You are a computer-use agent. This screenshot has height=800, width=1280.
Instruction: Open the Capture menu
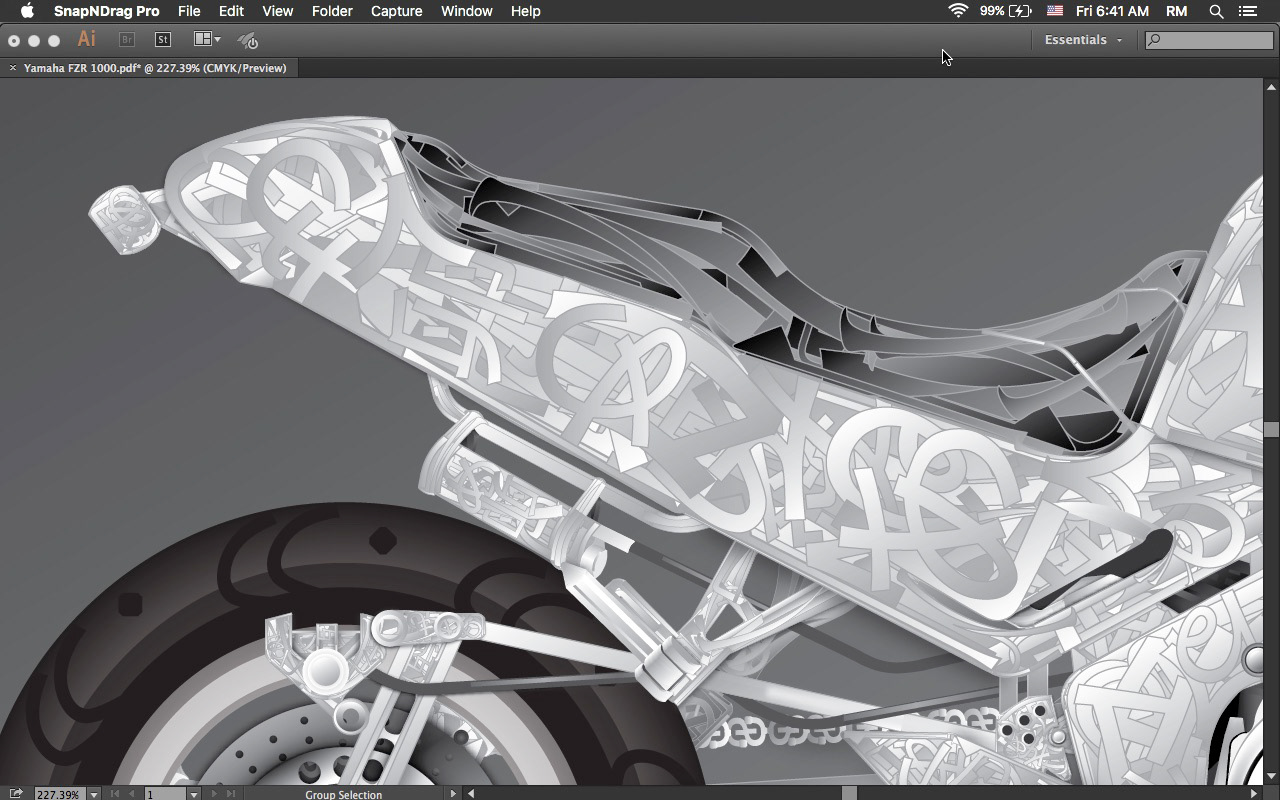(396, 11)
